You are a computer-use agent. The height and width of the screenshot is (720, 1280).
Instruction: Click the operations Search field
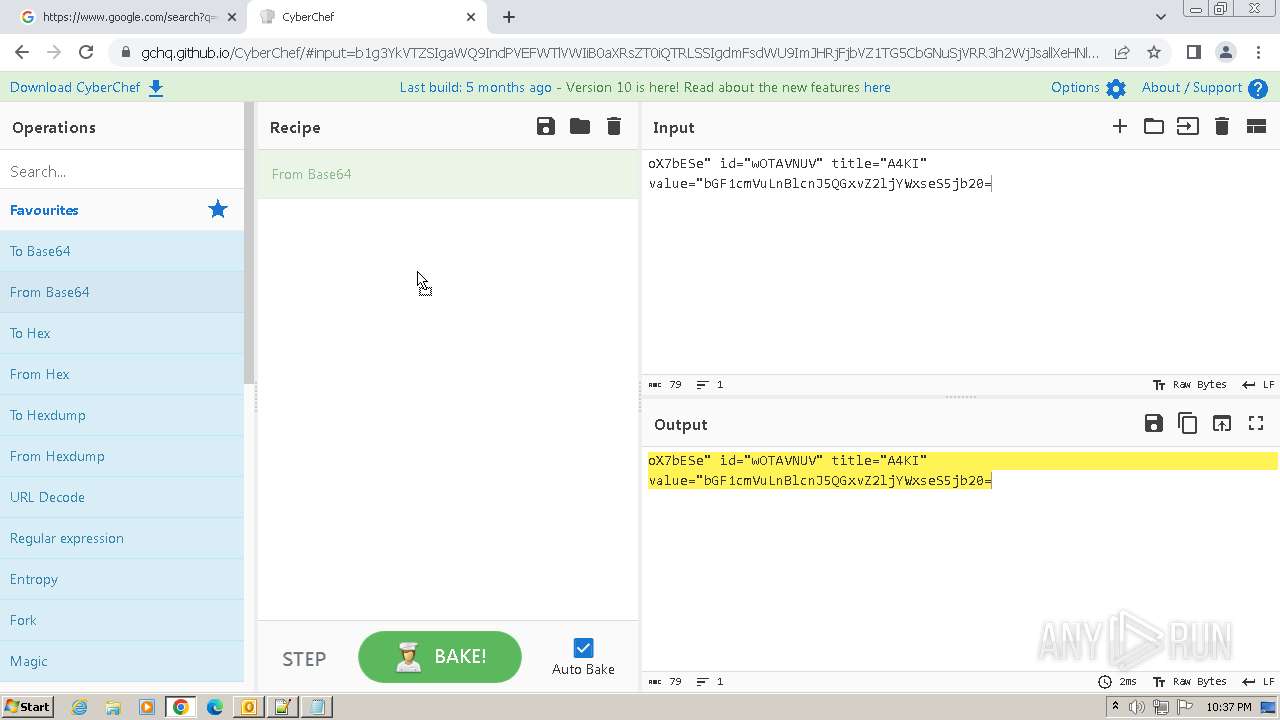click(122, 172)
